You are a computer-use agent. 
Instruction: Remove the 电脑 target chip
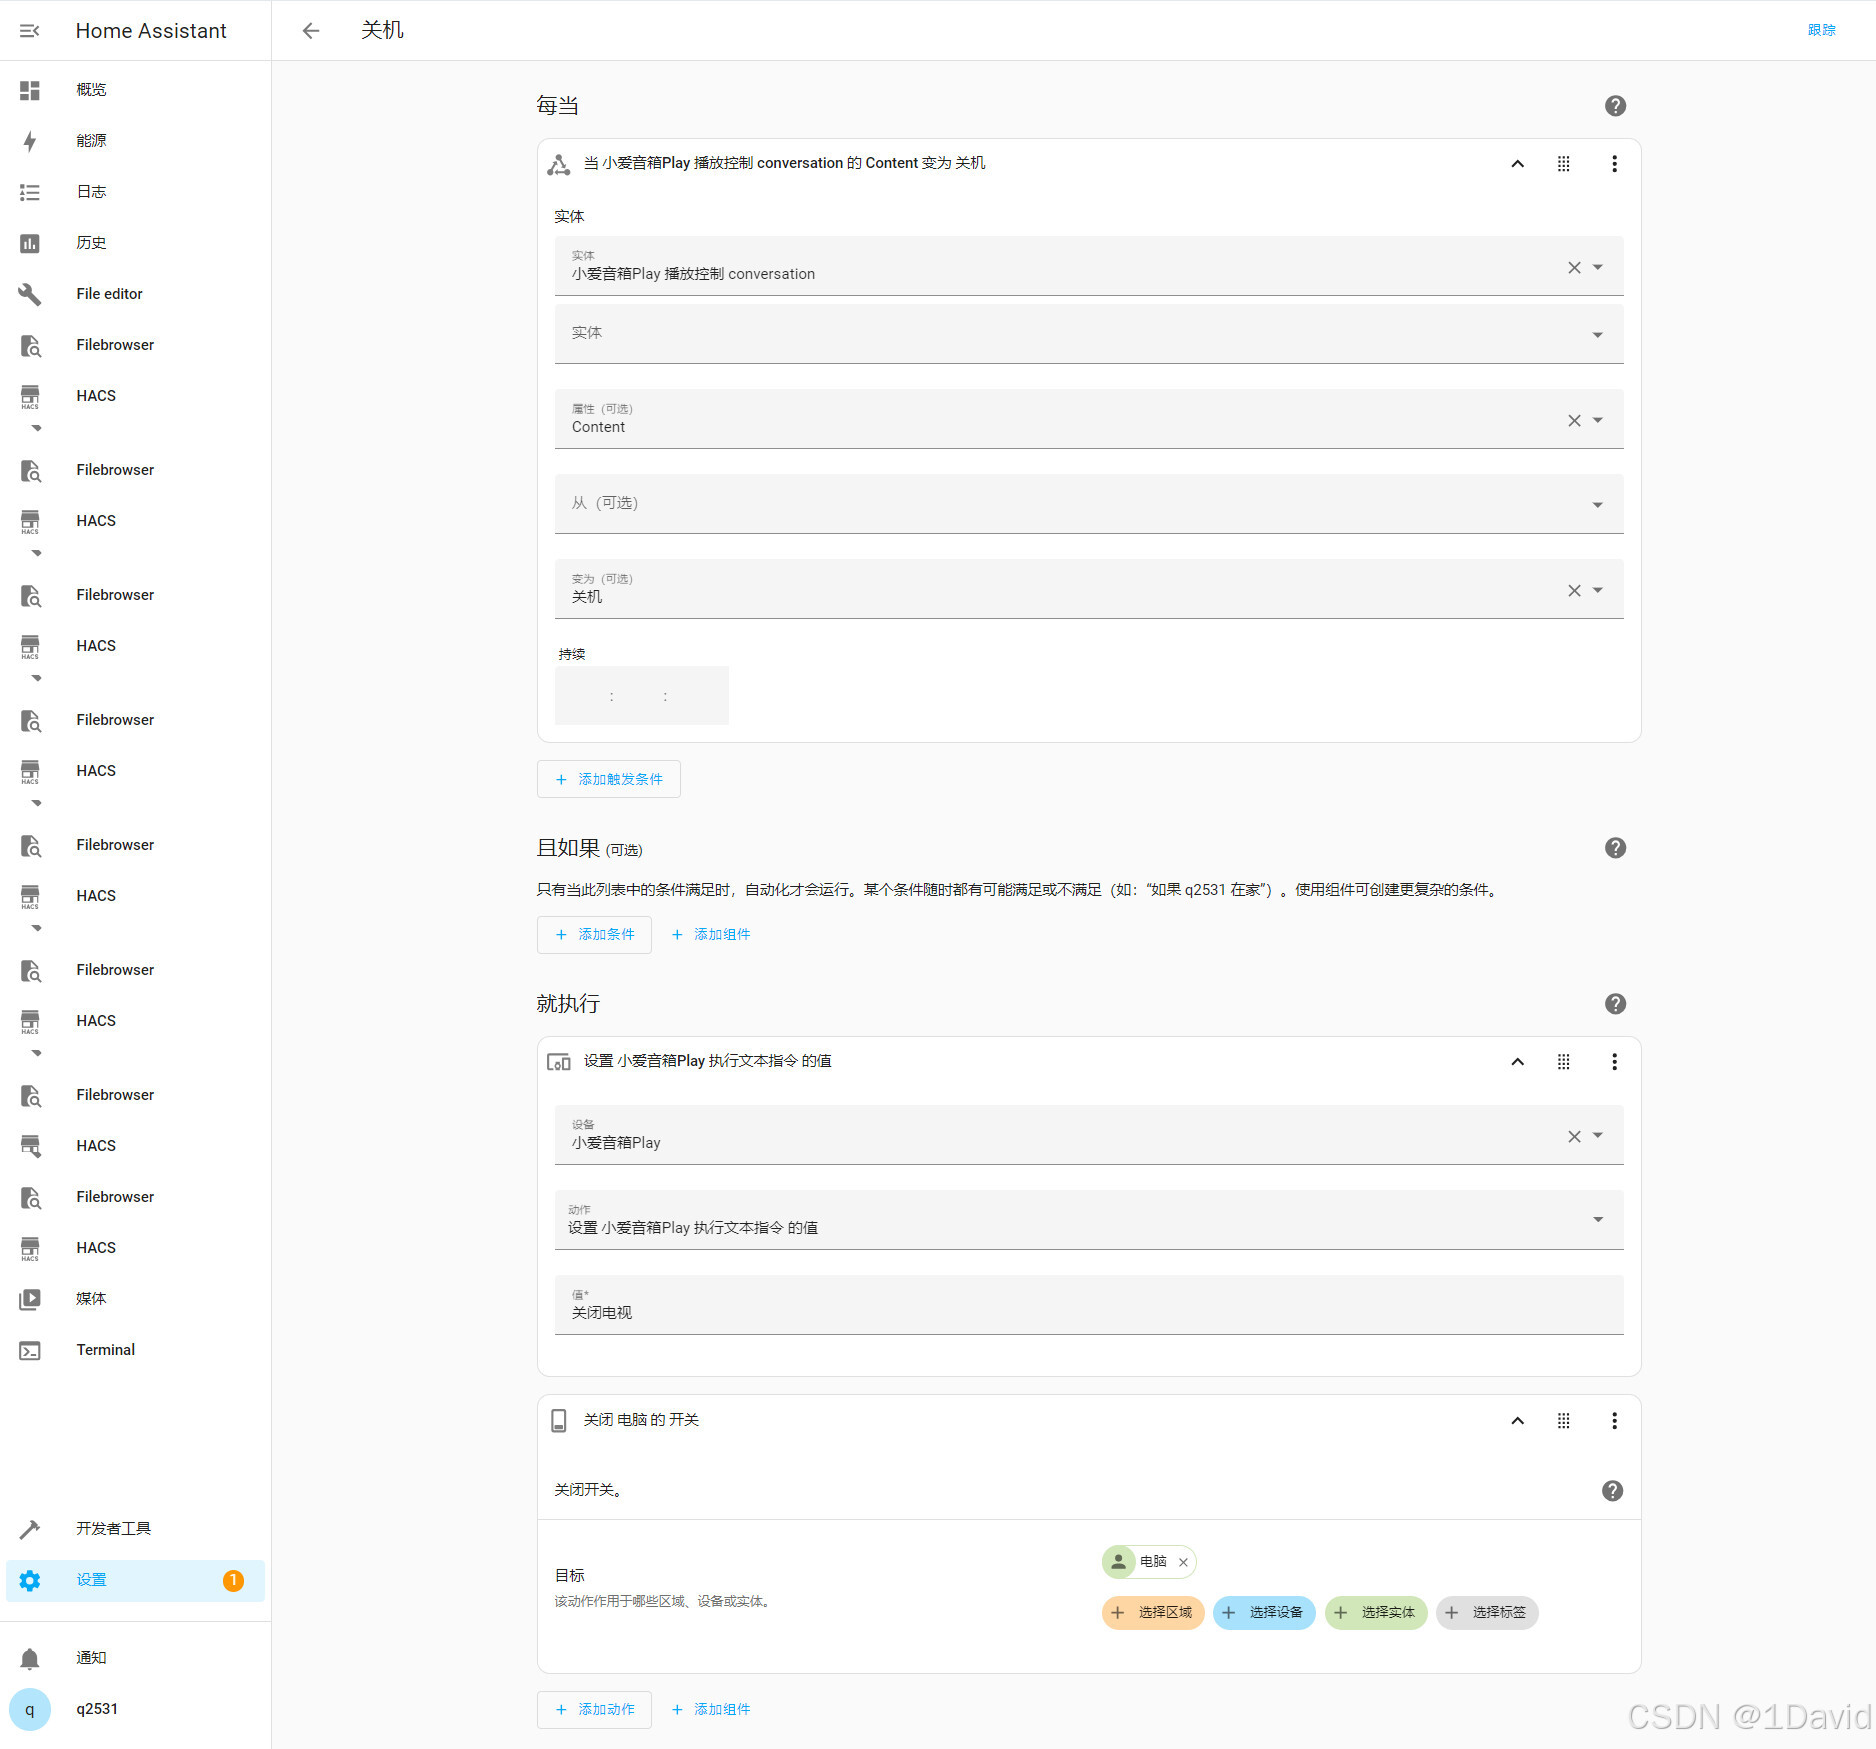1183,1562
